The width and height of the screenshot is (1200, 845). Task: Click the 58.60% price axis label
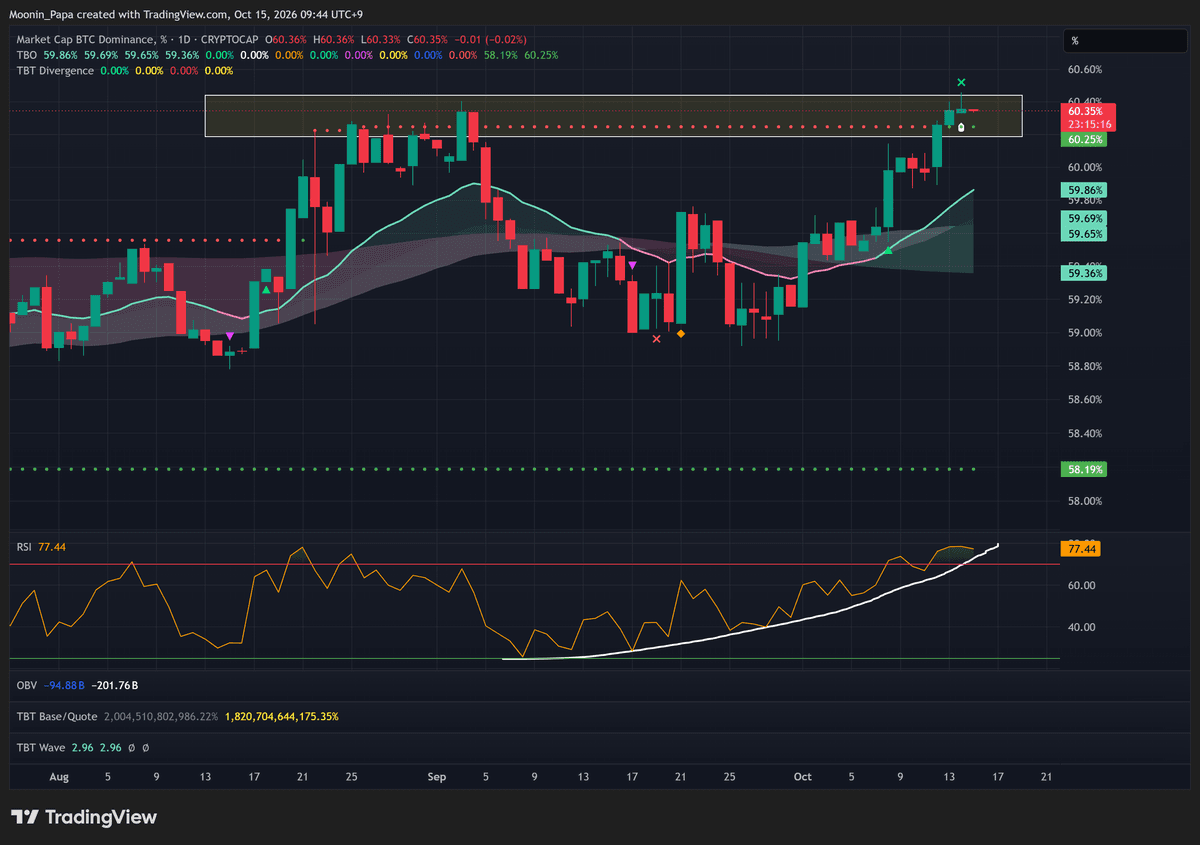point(1086,400)
